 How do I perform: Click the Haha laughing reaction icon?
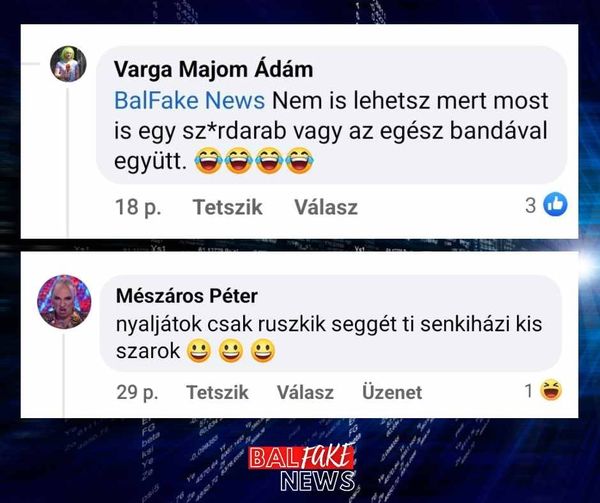point(551,390)
